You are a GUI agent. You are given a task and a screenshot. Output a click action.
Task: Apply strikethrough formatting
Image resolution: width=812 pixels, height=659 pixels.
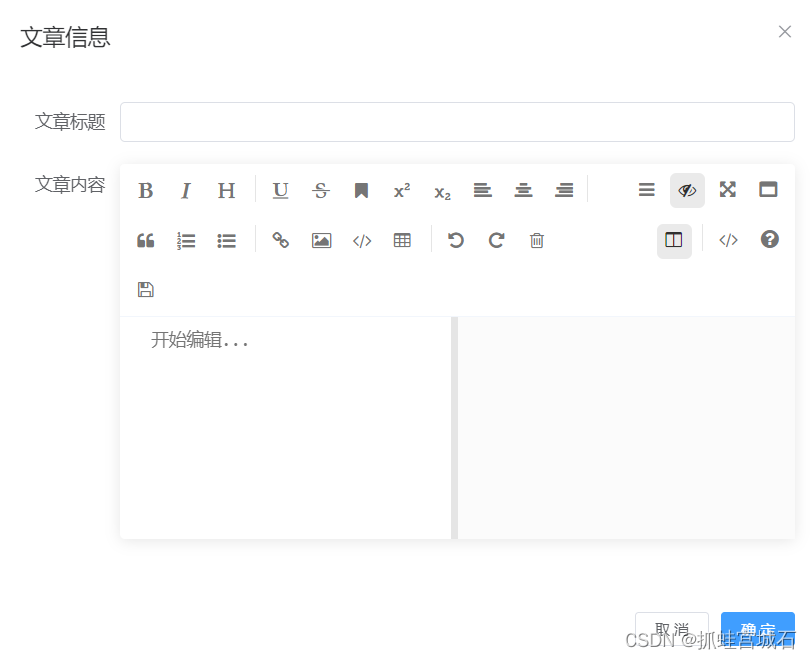pyautogui.click(x=321, y=190)
